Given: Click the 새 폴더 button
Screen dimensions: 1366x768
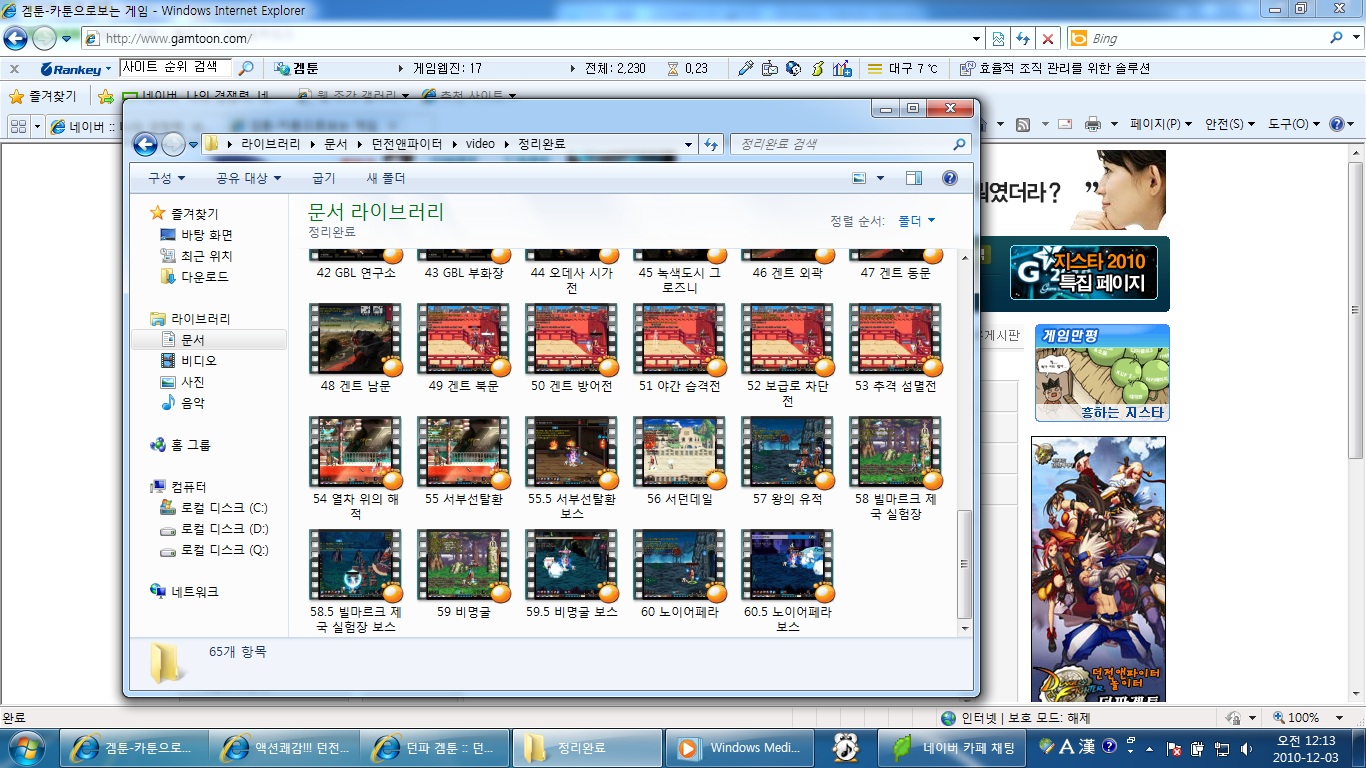Looking at the screenshot, I should pyautogui.click(x=385, y=178).
